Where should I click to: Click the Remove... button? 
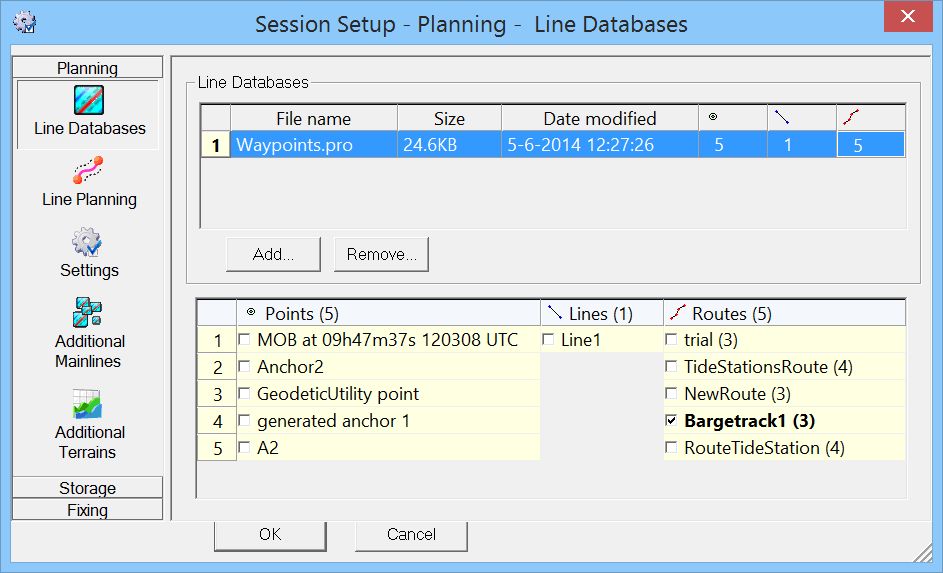point(381,254)
